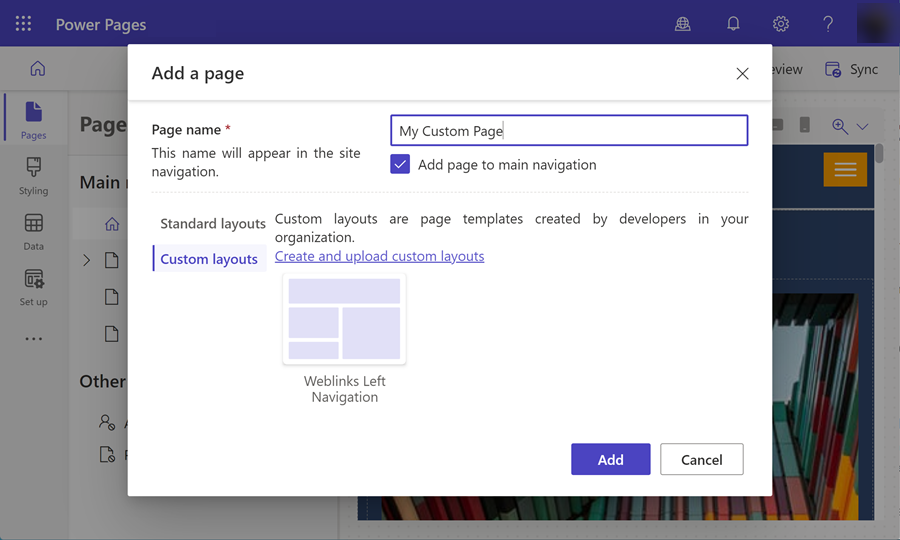
Task: Open the Styling workspace
Action: coord(33,176)
